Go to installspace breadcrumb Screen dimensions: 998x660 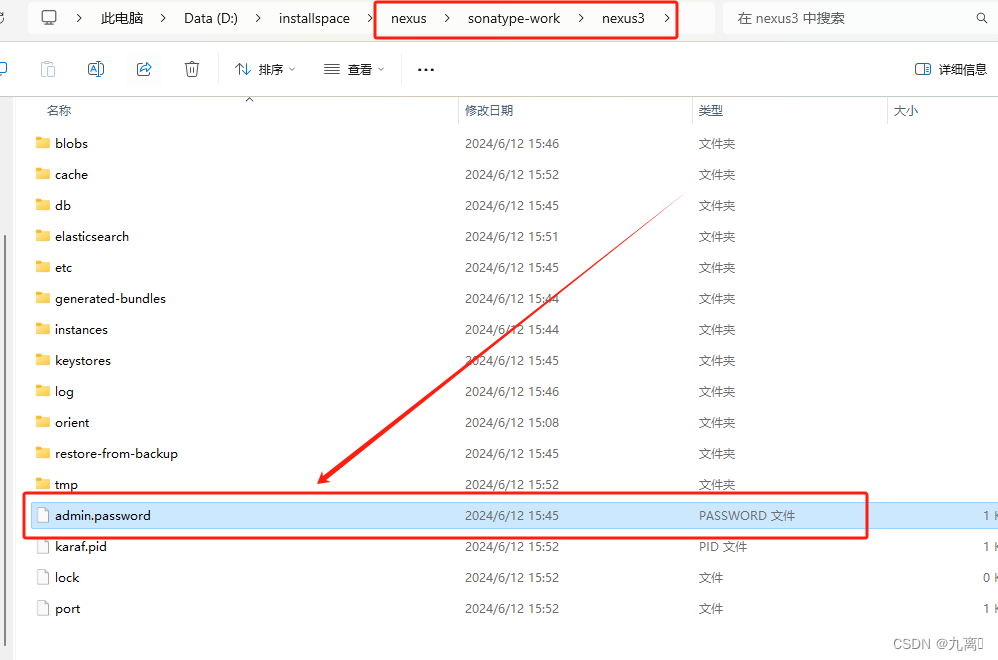pyautogui.click(x=314, y=18)
